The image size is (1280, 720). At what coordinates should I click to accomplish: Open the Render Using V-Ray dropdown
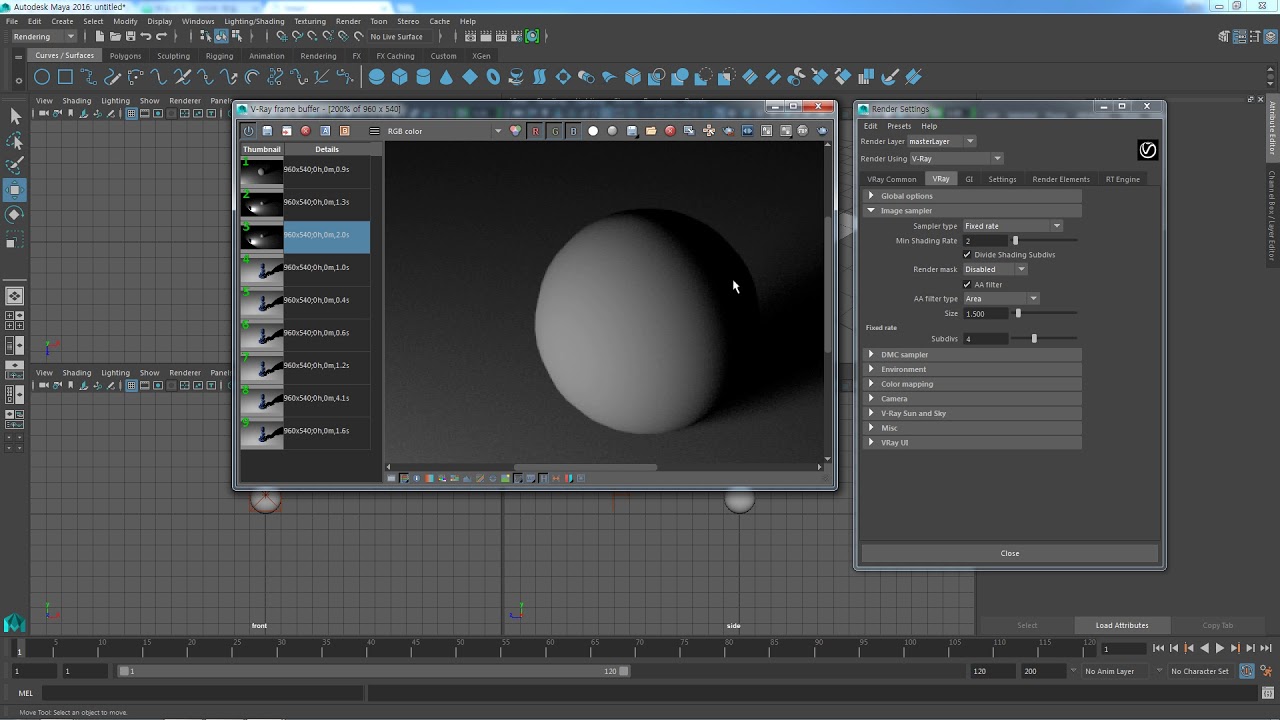tap(955, 159)
